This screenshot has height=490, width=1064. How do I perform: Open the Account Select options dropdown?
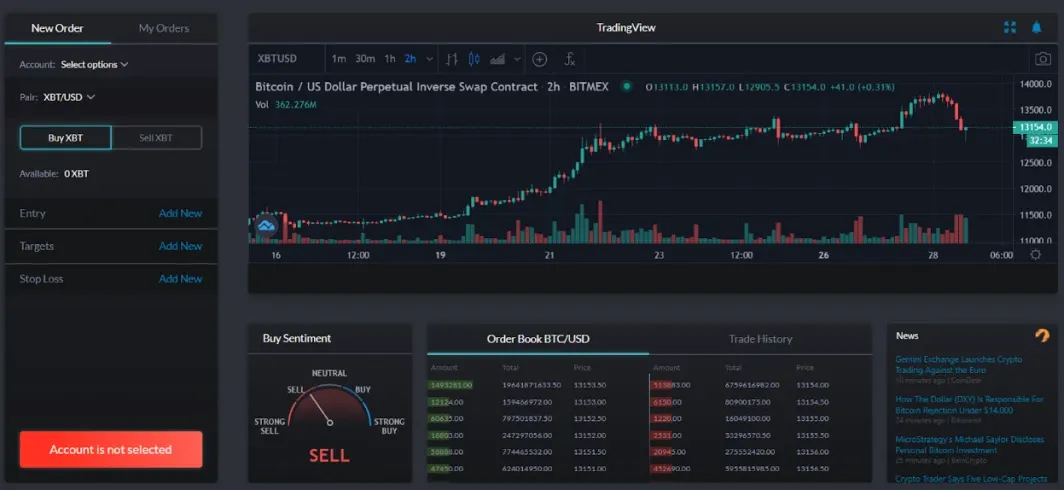coord(94,64)
